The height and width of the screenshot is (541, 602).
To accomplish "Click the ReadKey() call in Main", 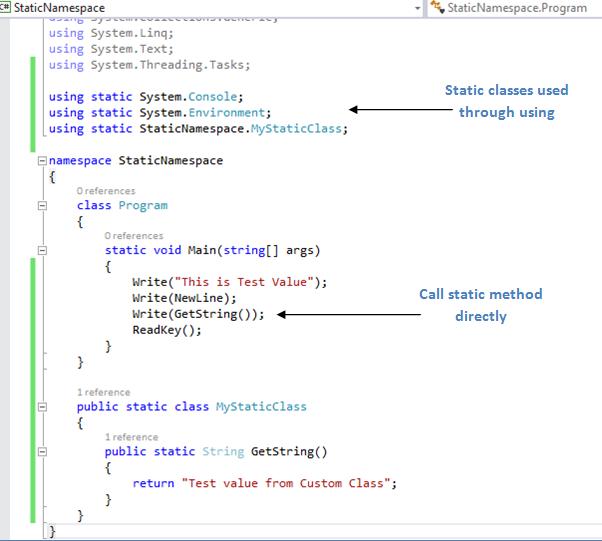I will pyautogui.click(x=167, y=330).
